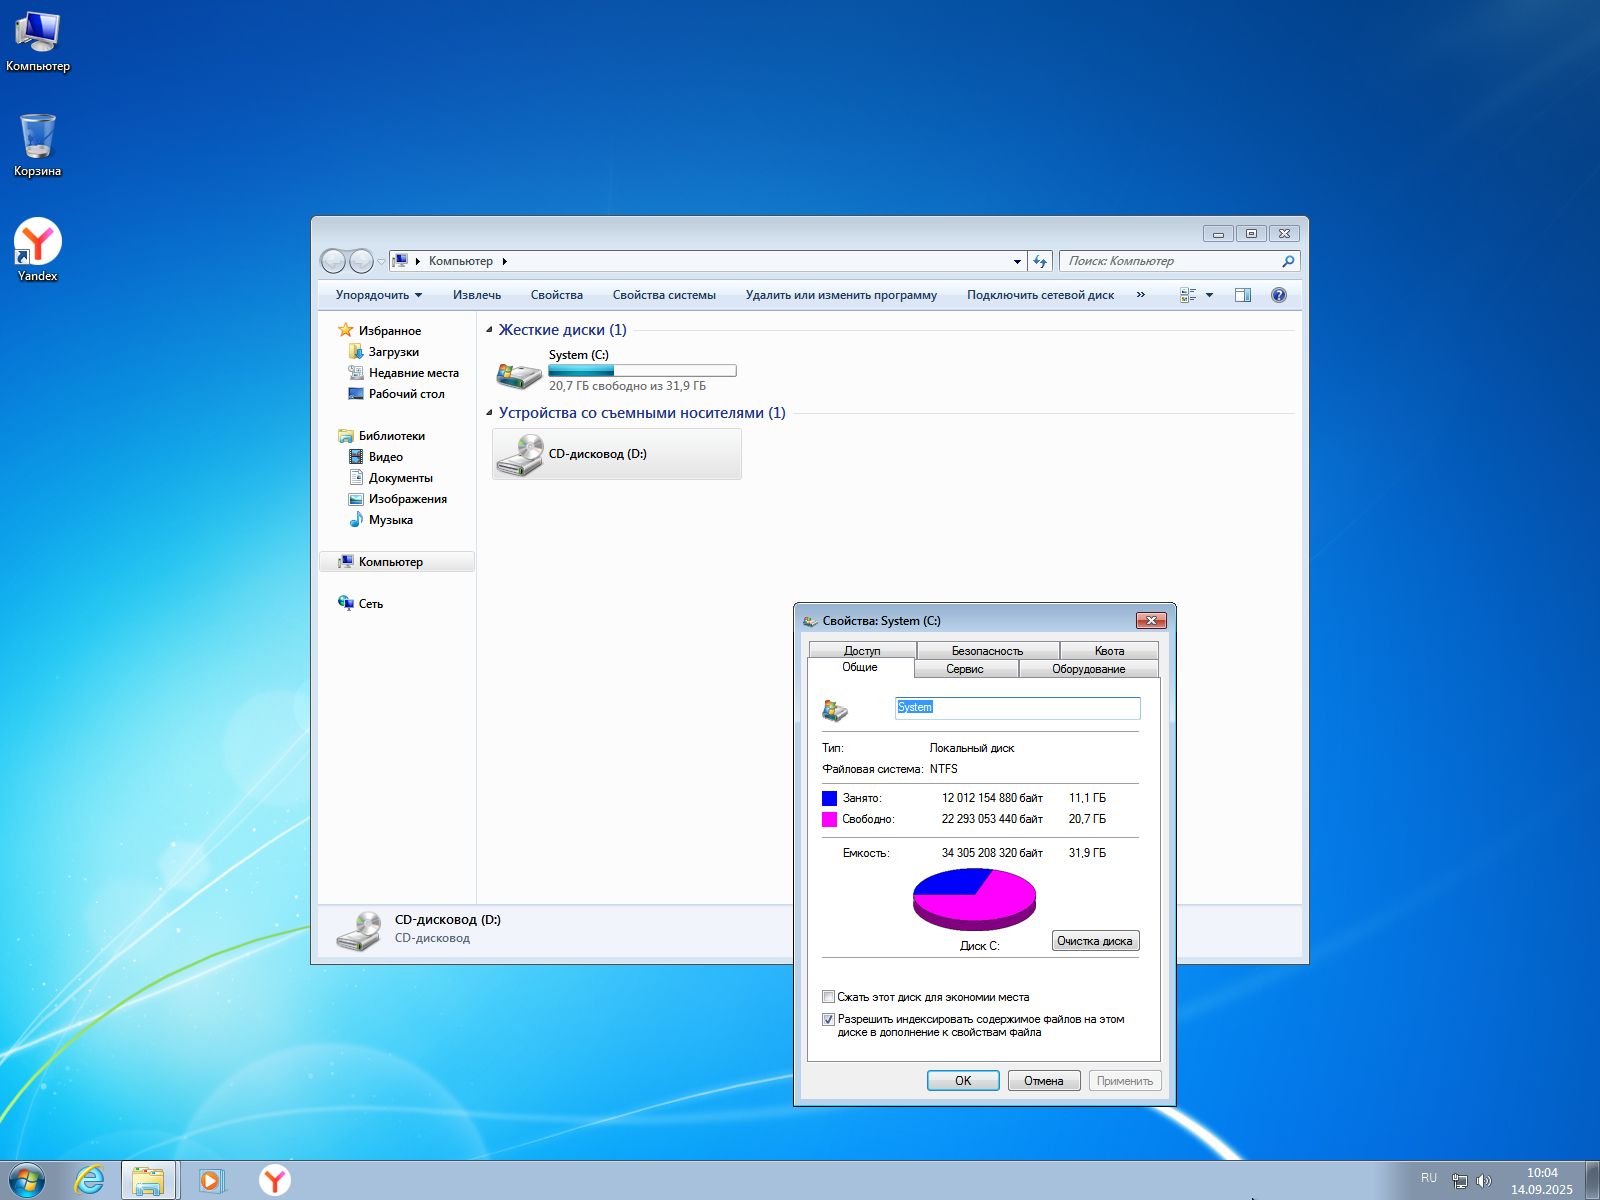
Task: Click the disk usage pie chart
Action: pyautogui.click(x=974, y=899)
